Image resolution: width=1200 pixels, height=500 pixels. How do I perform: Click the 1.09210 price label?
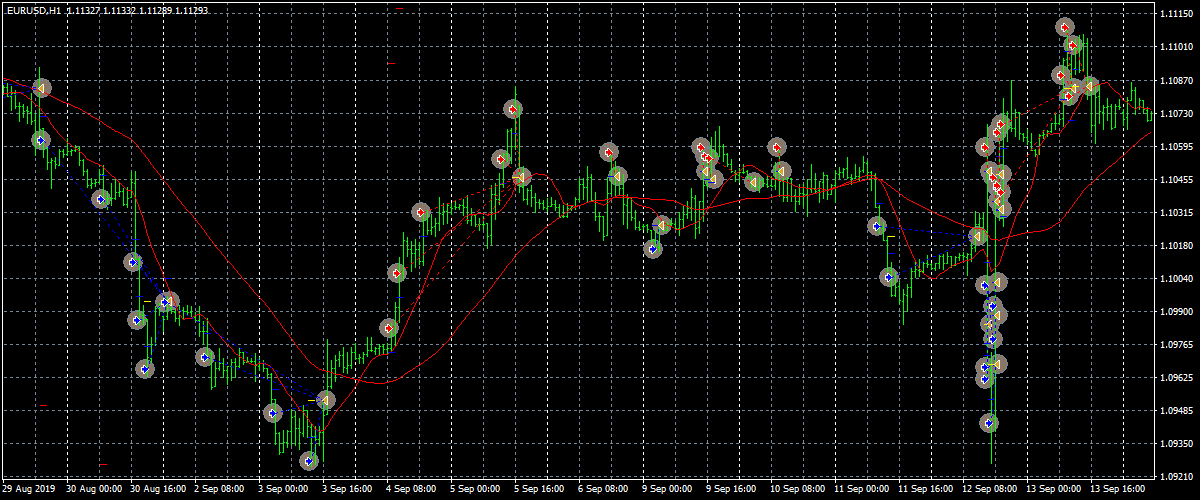[1176, 477]
